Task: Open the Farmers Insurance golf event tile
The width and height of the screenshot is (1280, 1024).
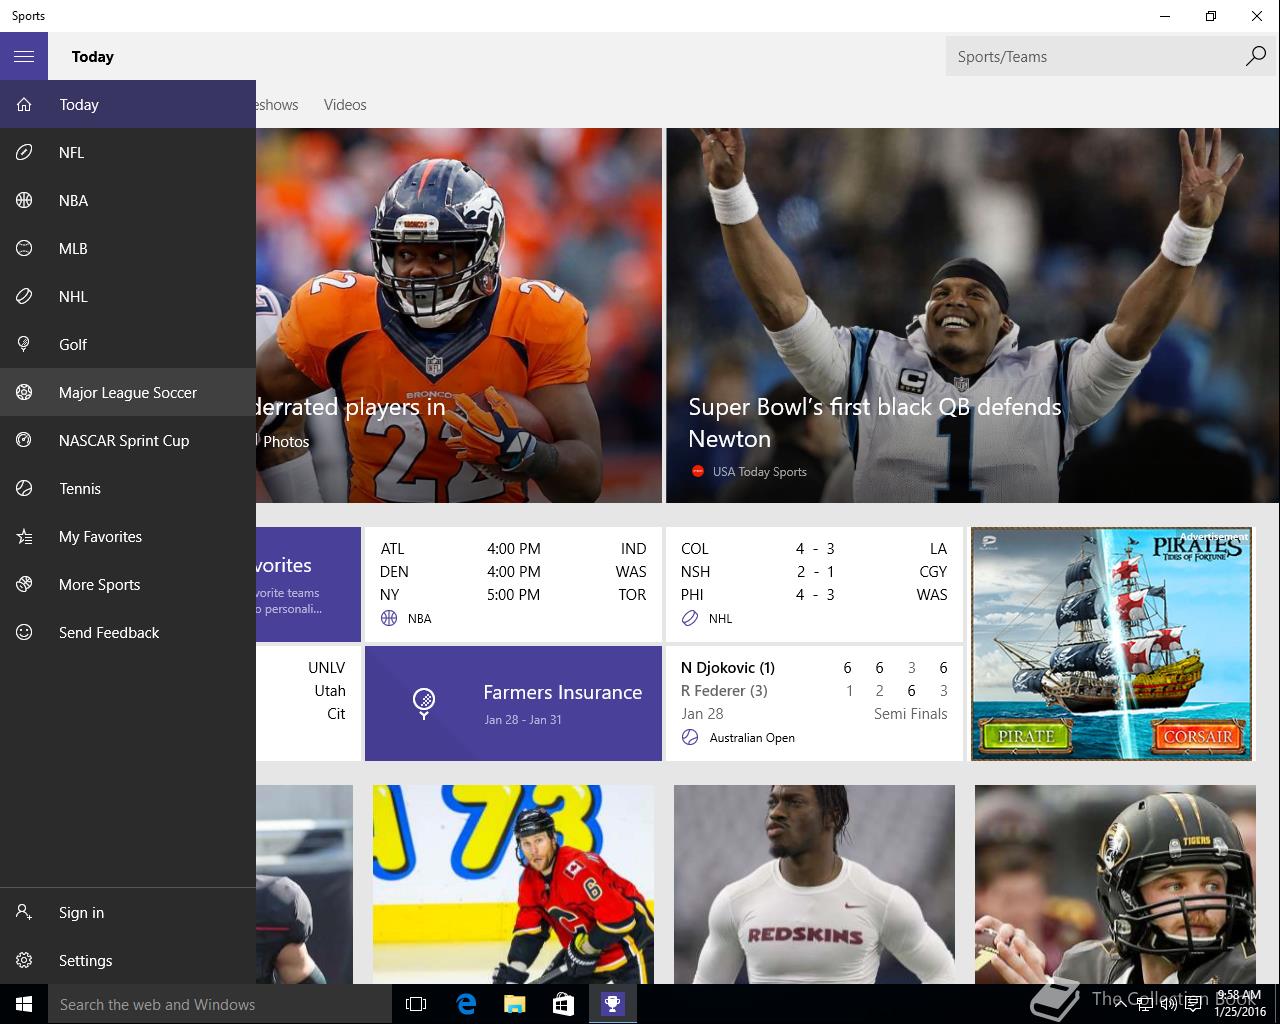Action: tap(513, 703)
